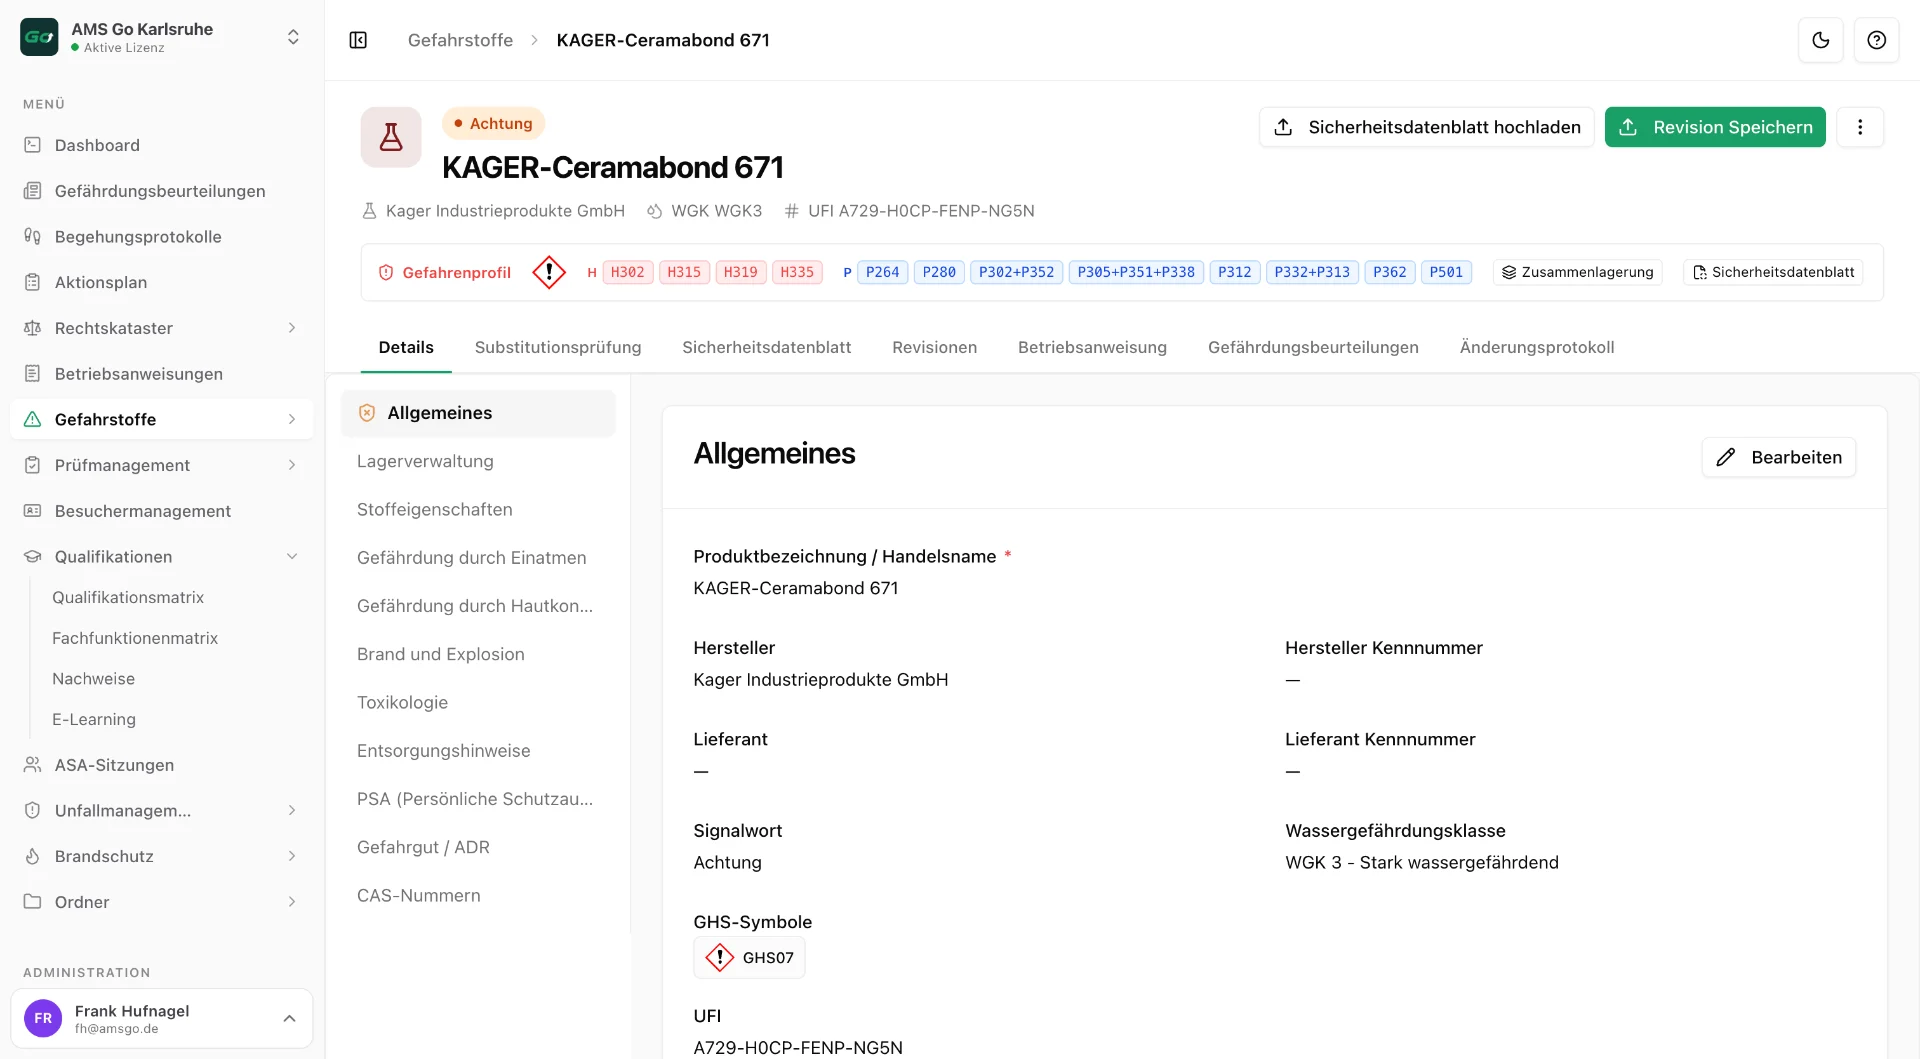1920x1059 pixels.
Task: Click the pencil Bearbeiten button
Action: coord(1779,457)
